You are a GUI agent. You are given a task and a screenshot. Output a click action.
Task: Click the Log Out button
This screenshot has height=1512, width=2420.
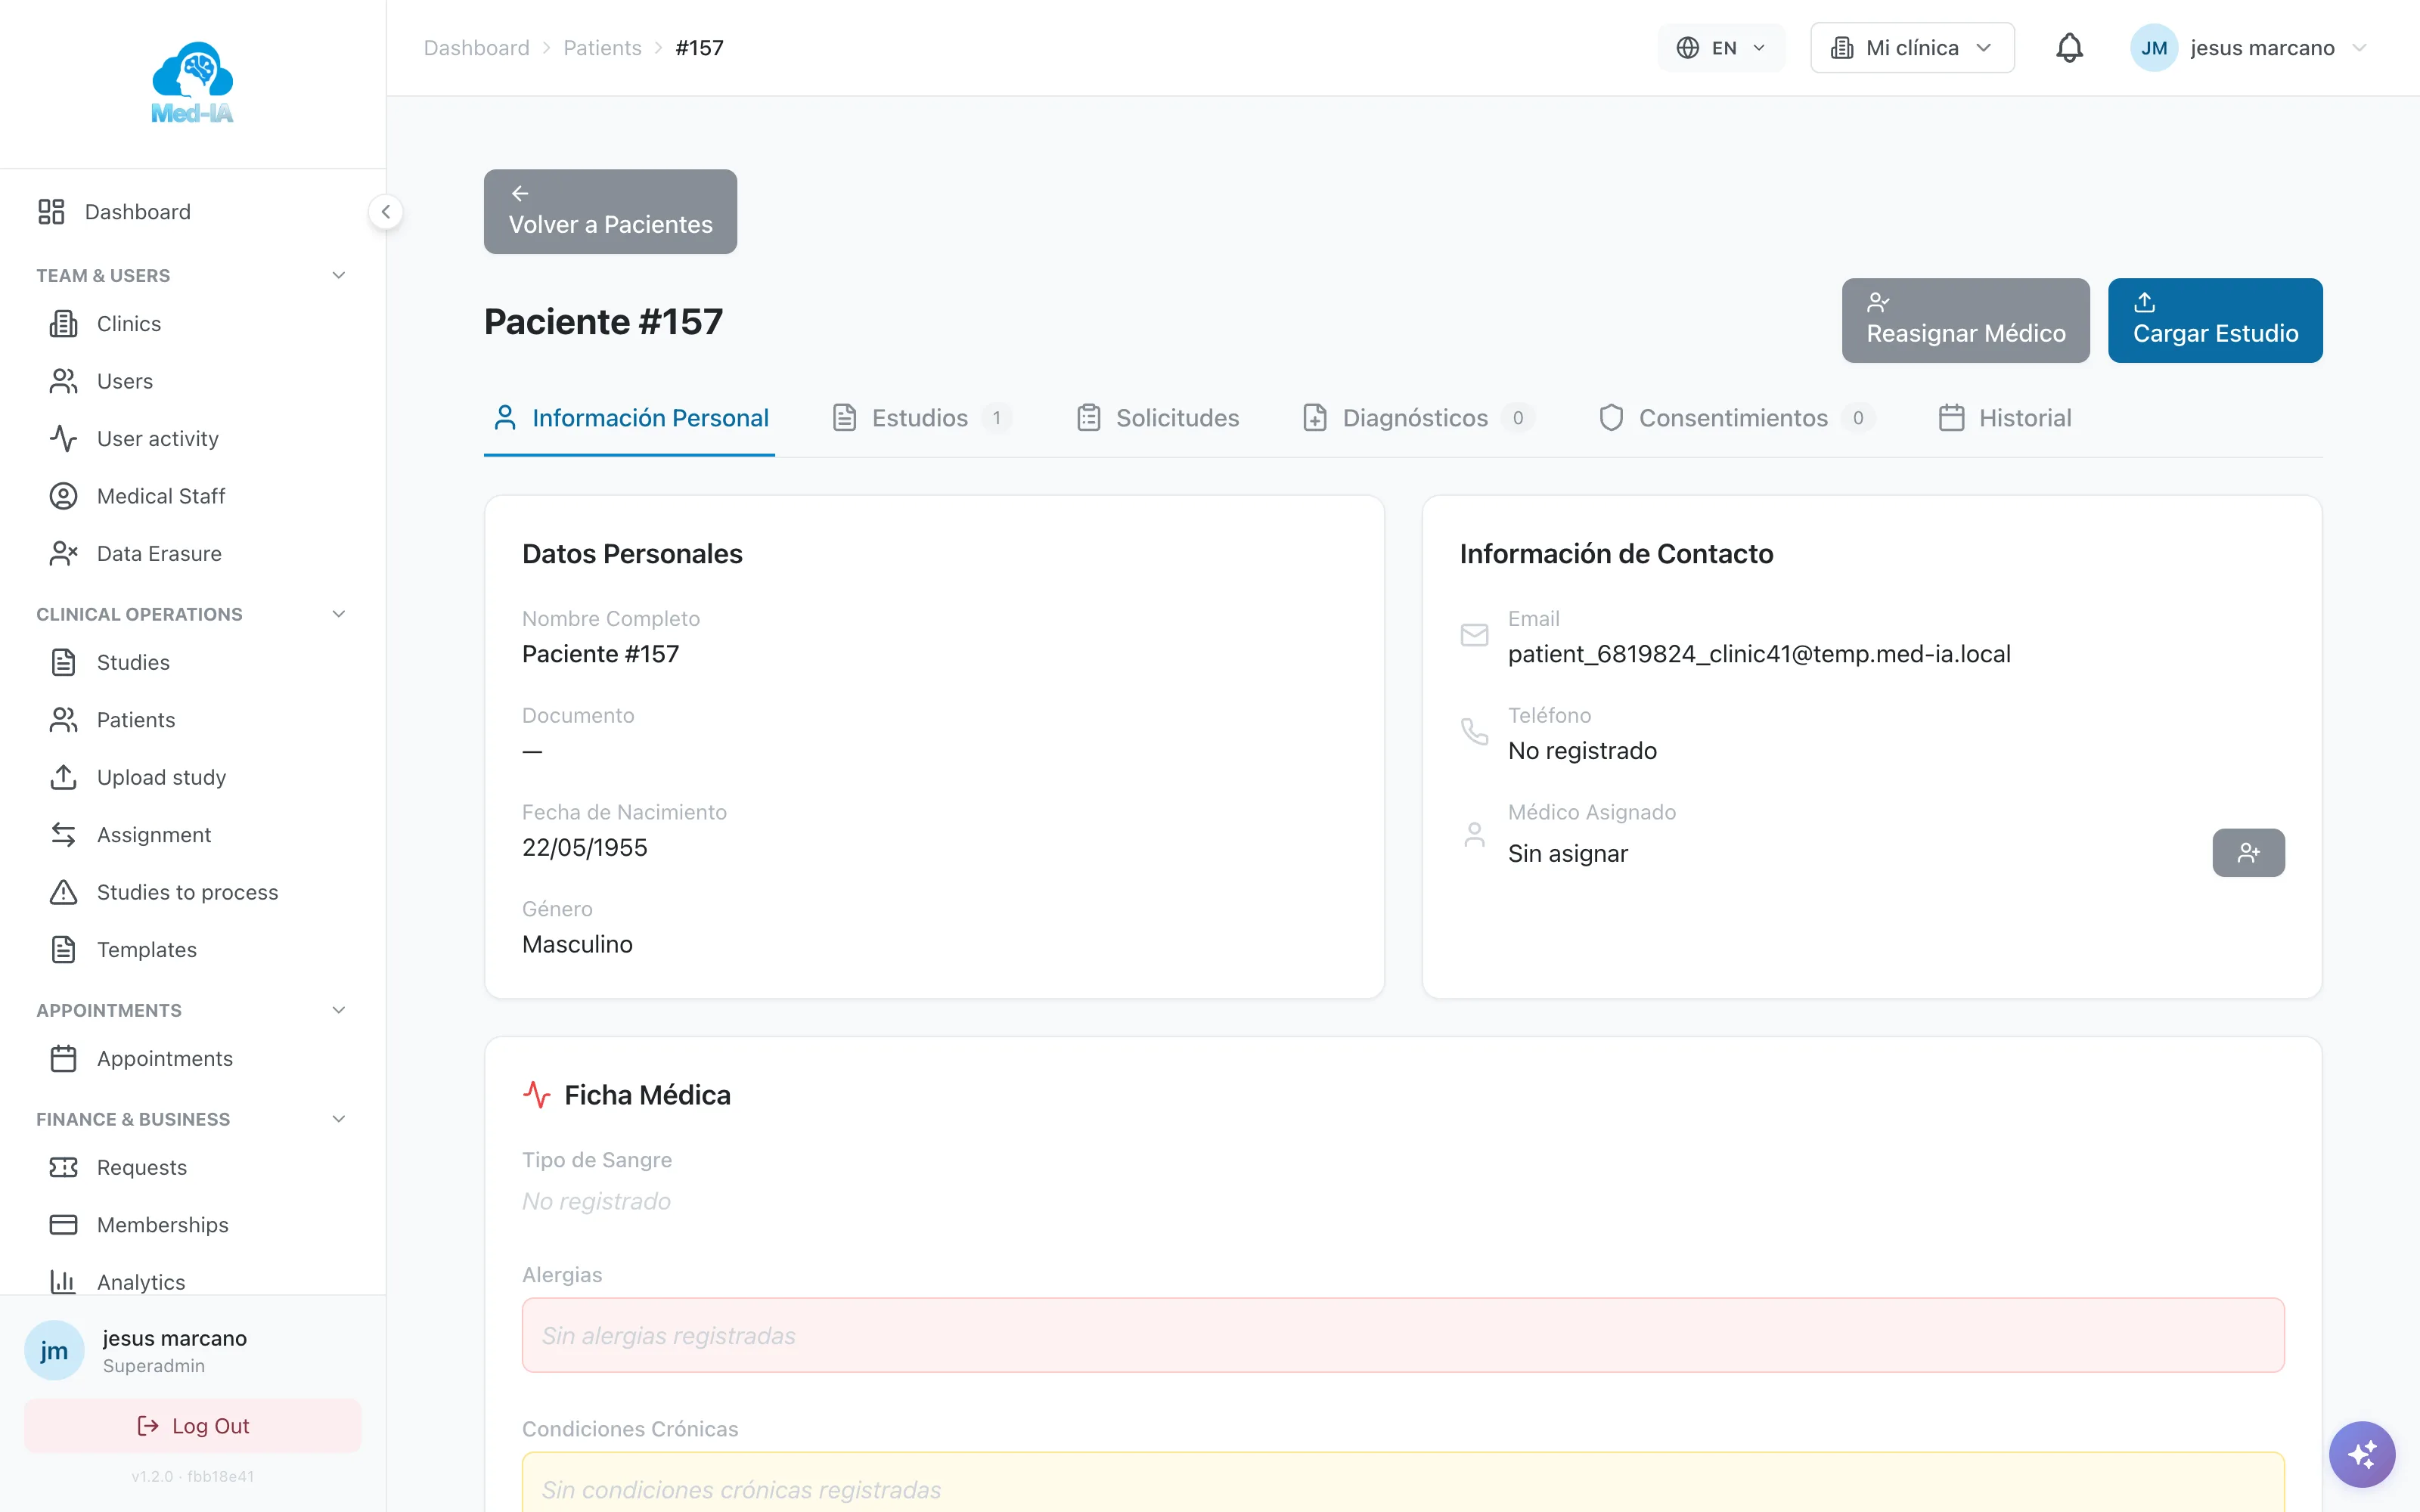coord(192,1426)
